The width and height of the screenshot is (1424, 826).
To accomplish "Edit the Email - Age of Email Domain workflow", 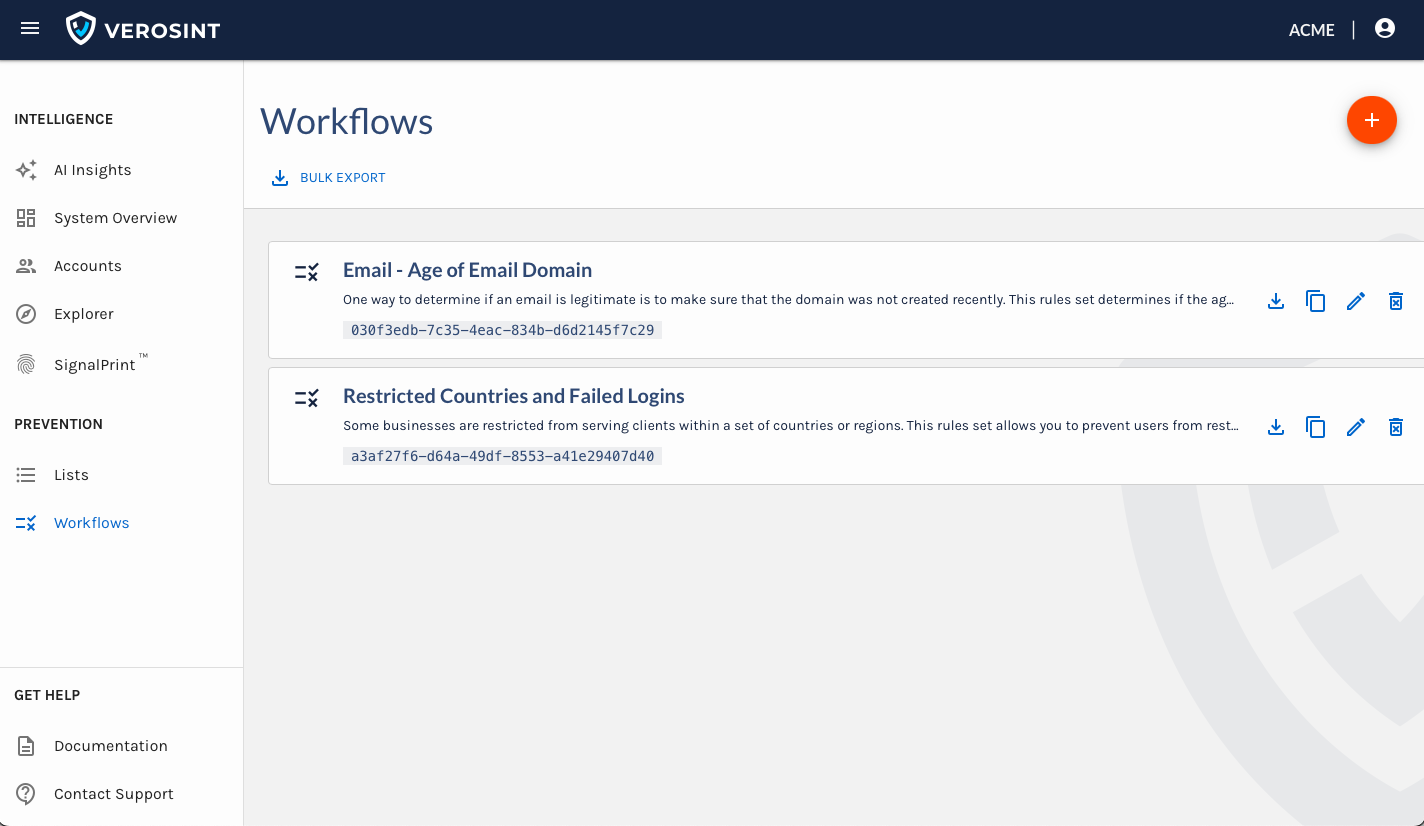I will 1355,301.
